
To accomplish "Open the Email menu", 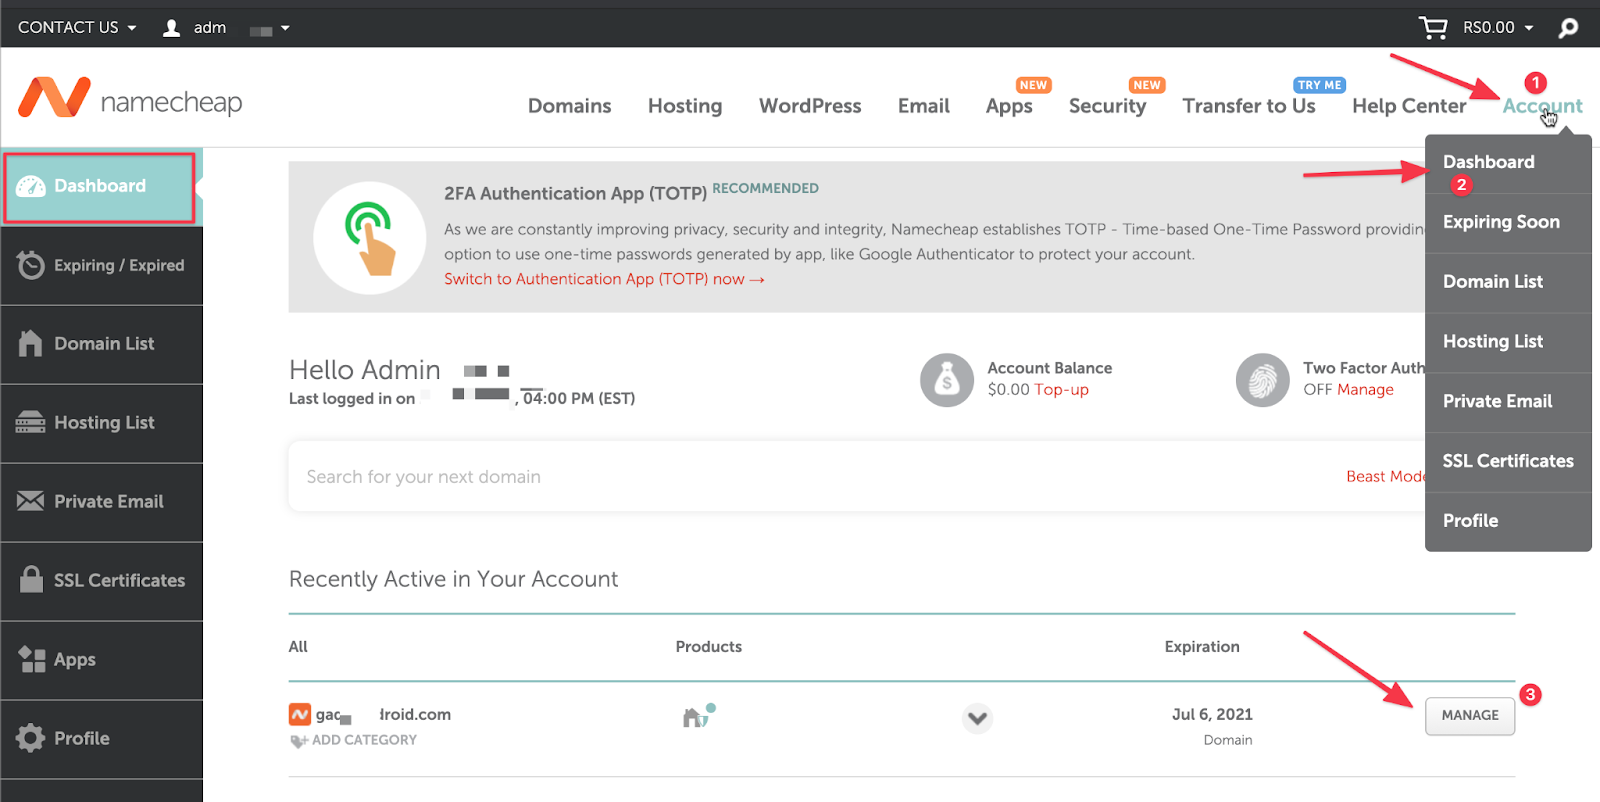I will (x=923, y=106).
